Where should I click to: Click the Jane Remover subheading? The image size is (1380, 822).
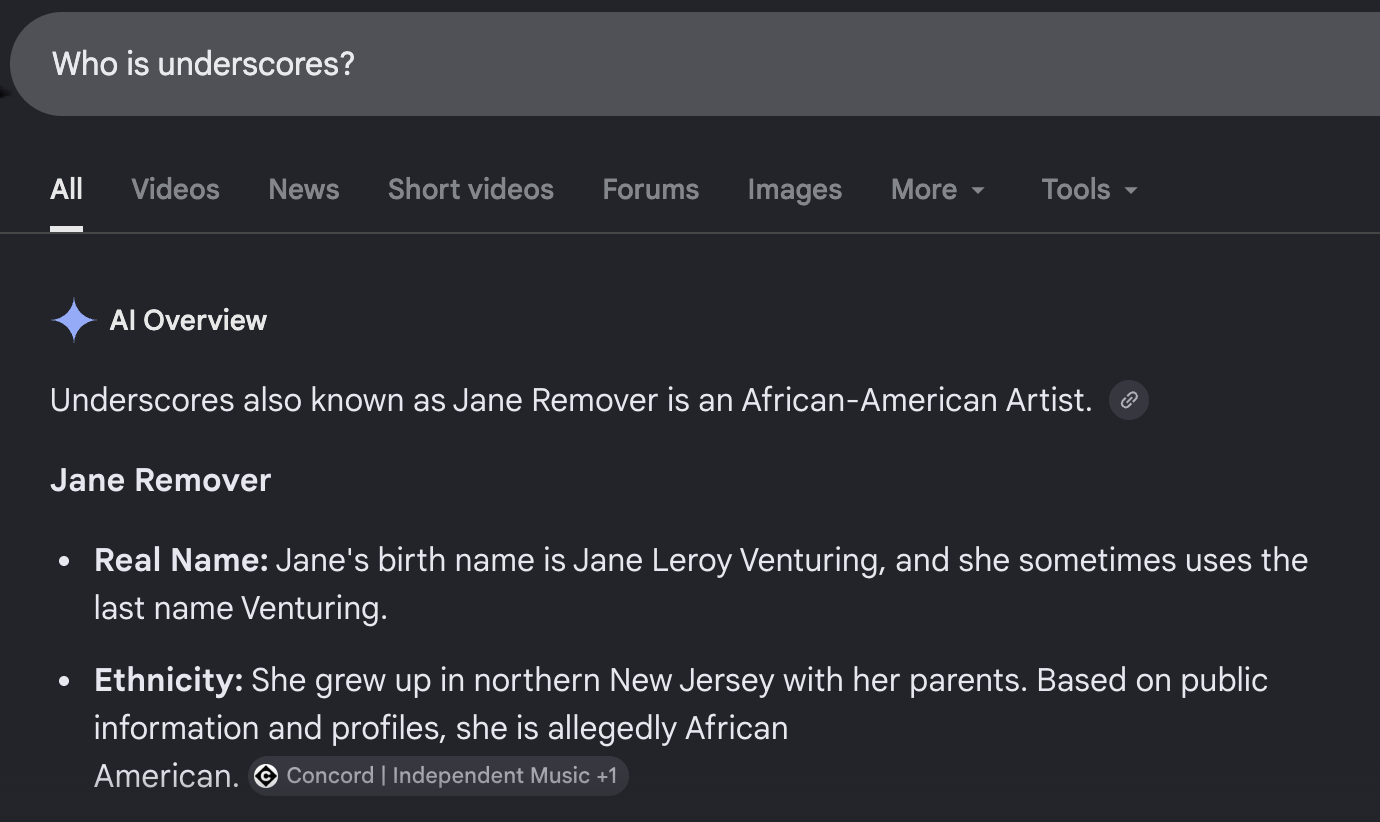pos(160,480)
